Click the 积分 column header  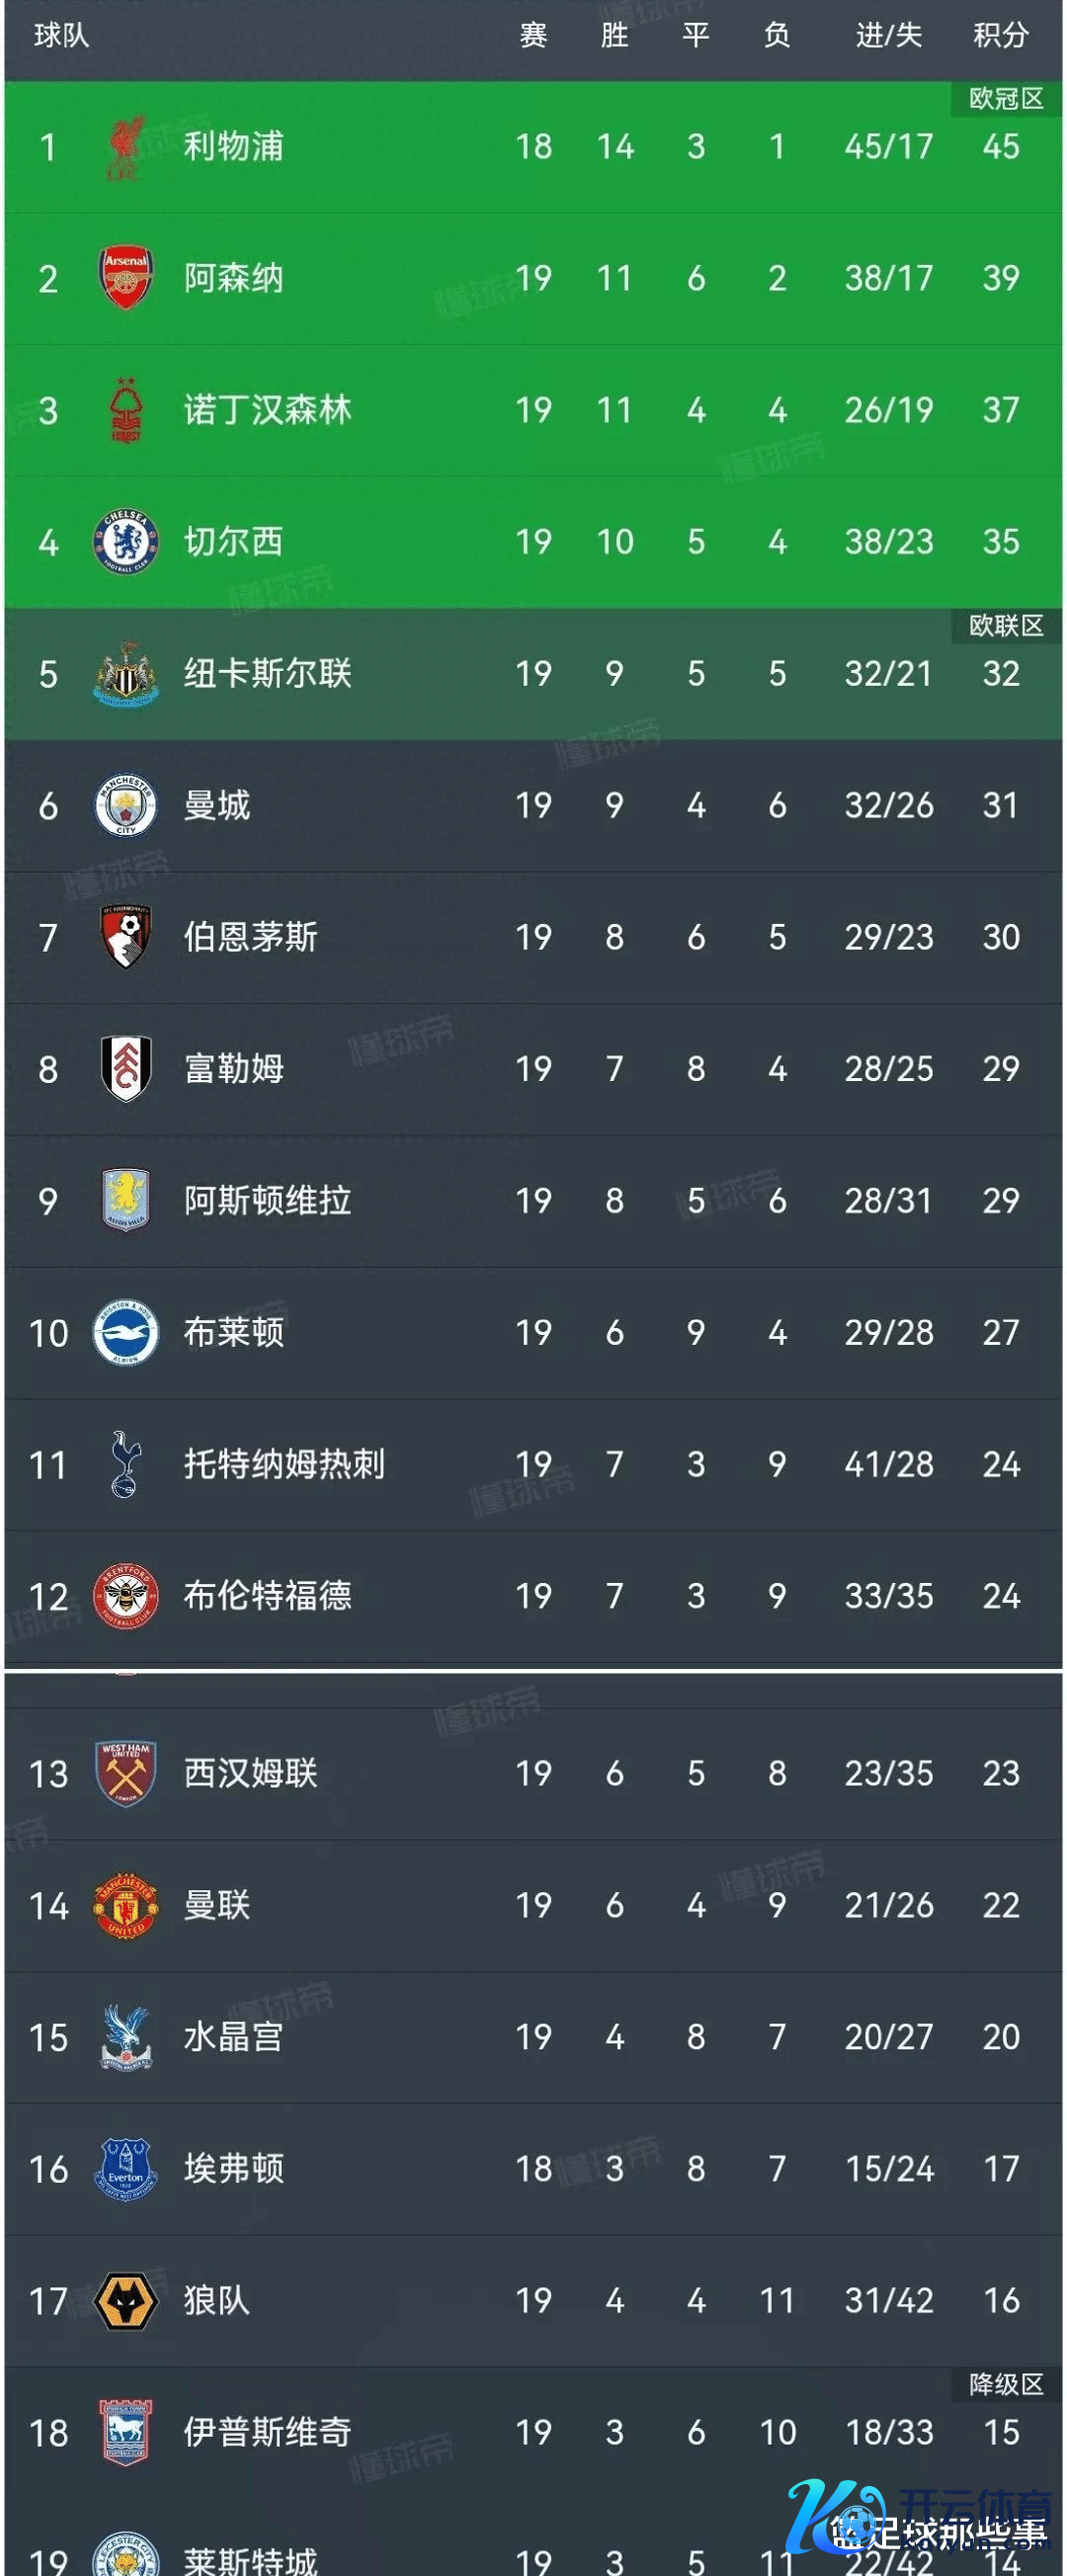(1000, 36)
